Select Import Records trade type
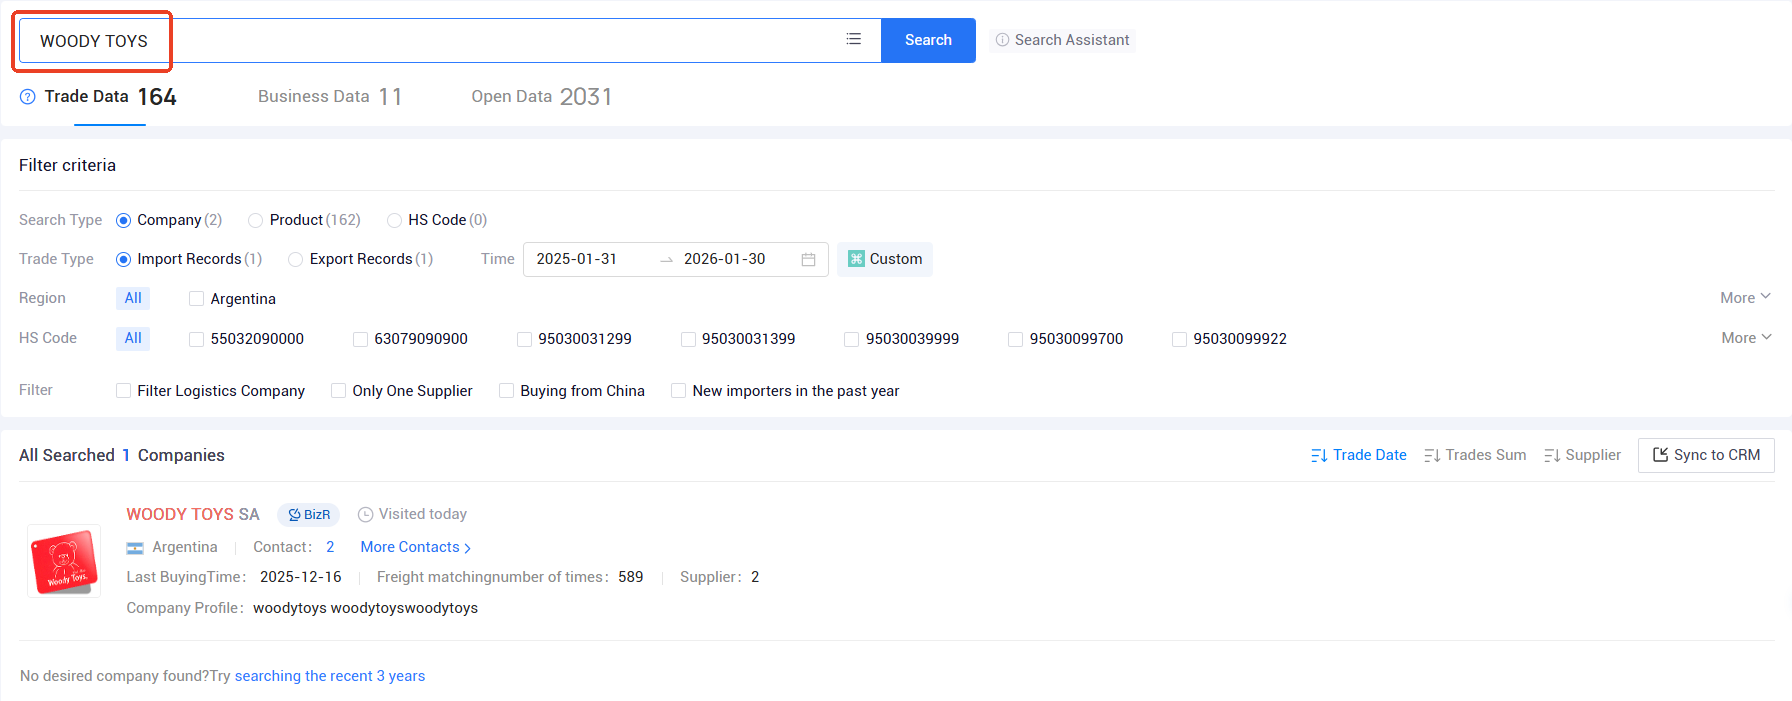Image resolution: width=1792 pixels, height=701 pixels. point(123,259)
